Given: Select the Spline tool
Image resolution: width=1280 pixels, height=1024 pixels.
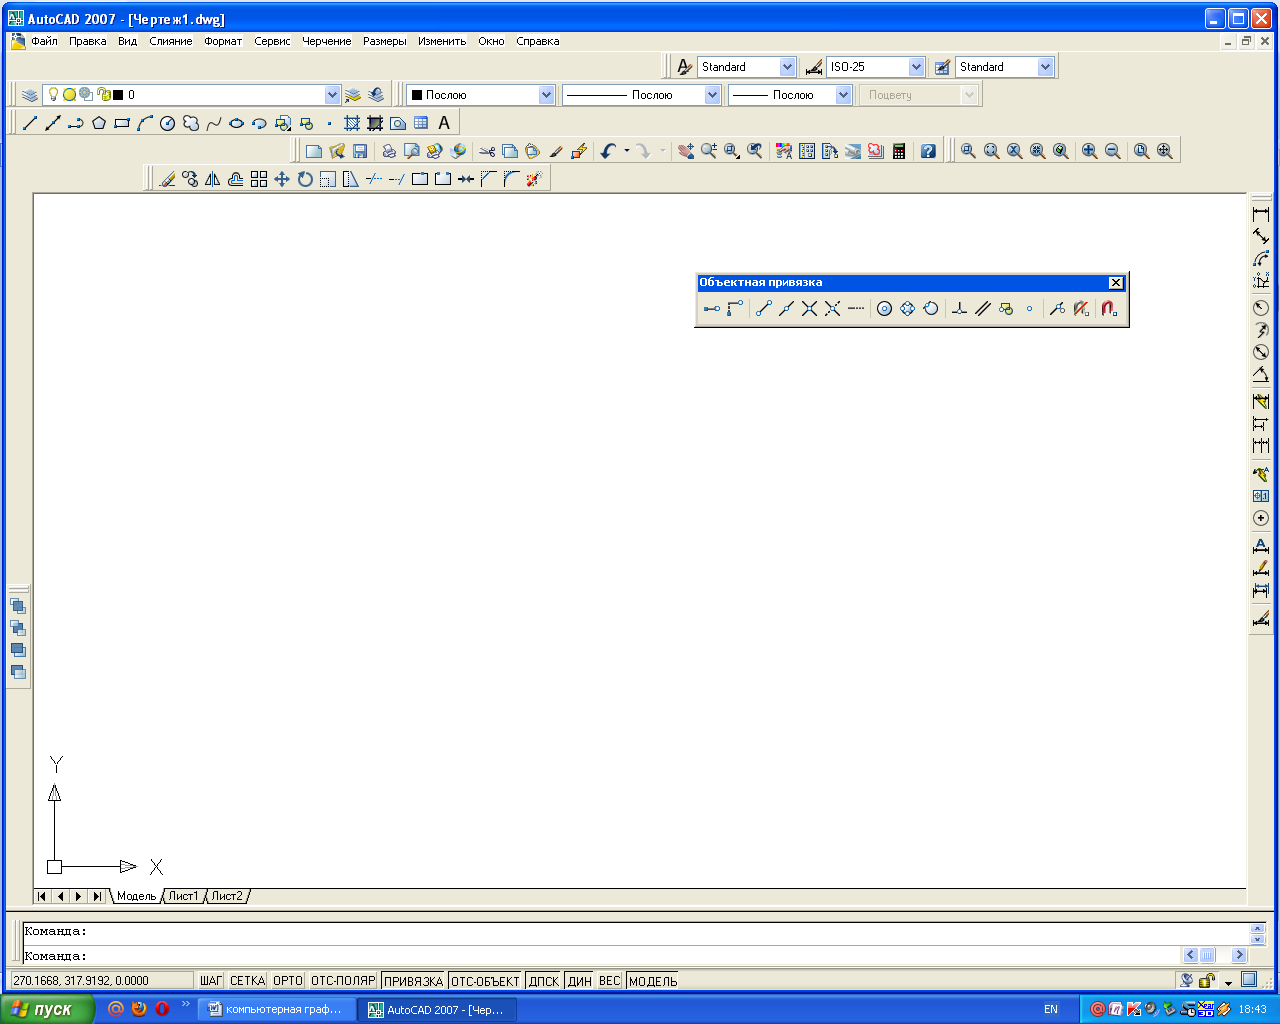Looking at the screenshot, I should [x=214, y=123].
